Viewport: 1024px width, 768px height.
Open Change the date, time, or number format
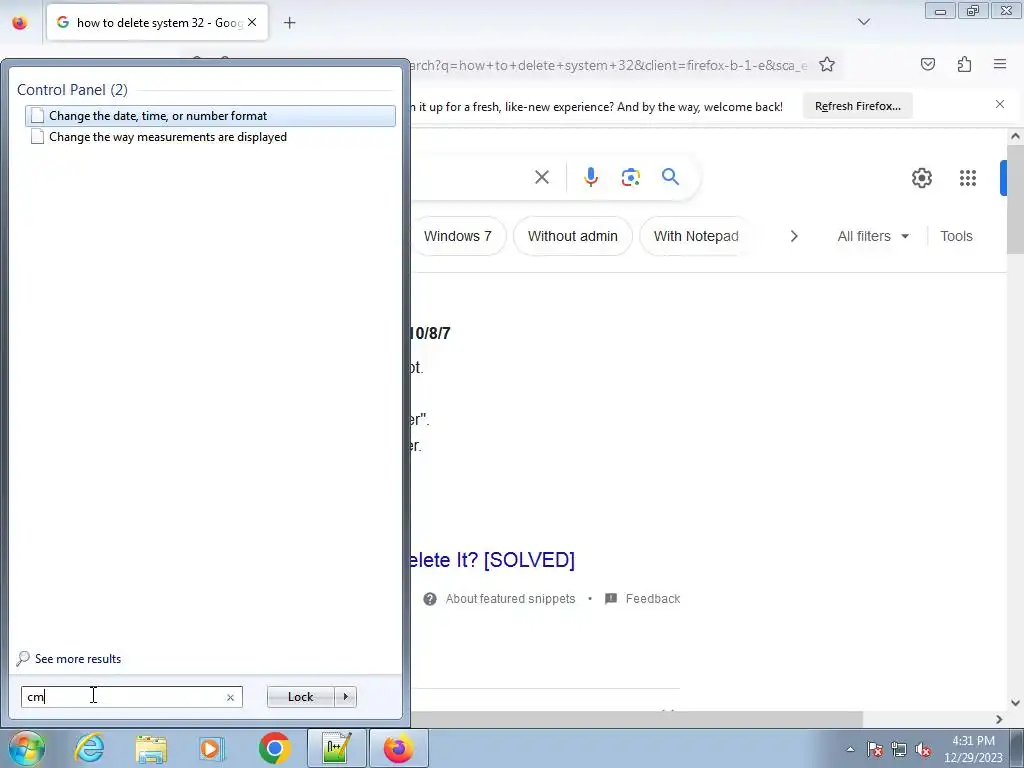(210, 116)
